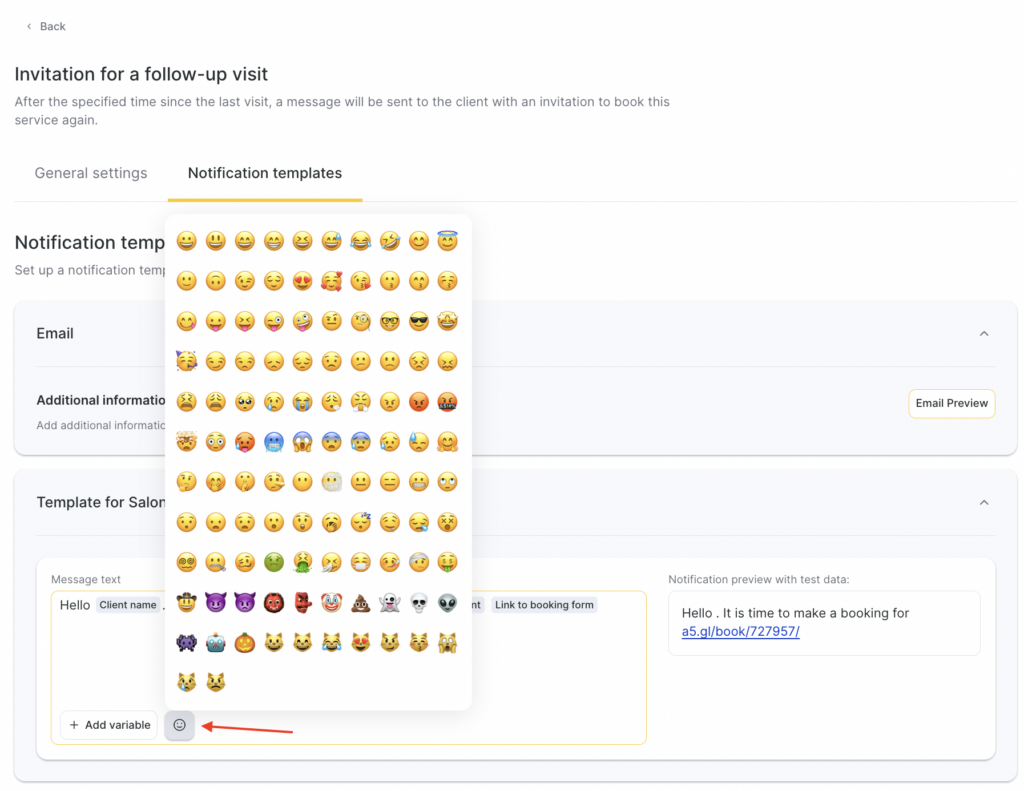Screen dimensions: 1024x791
Task: Insert the sunglasses face emoji
Action: click(x=419, y=321)
